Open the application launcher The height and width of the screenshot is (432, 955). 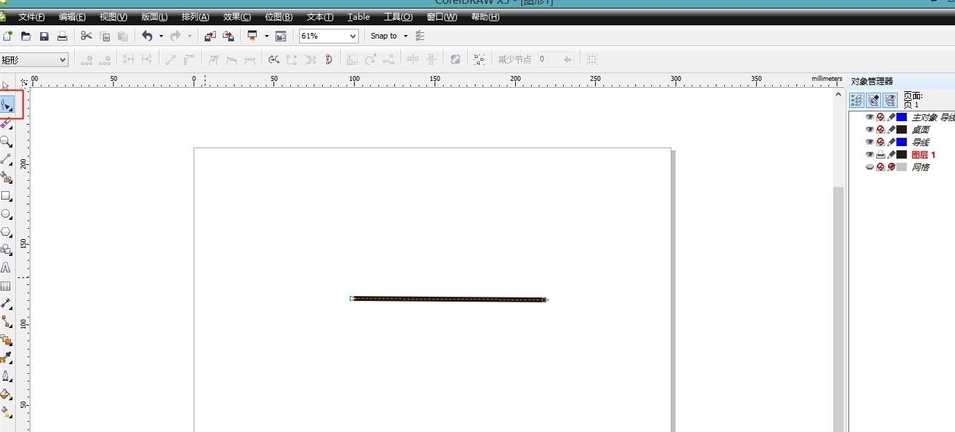[x=252, y=36]
